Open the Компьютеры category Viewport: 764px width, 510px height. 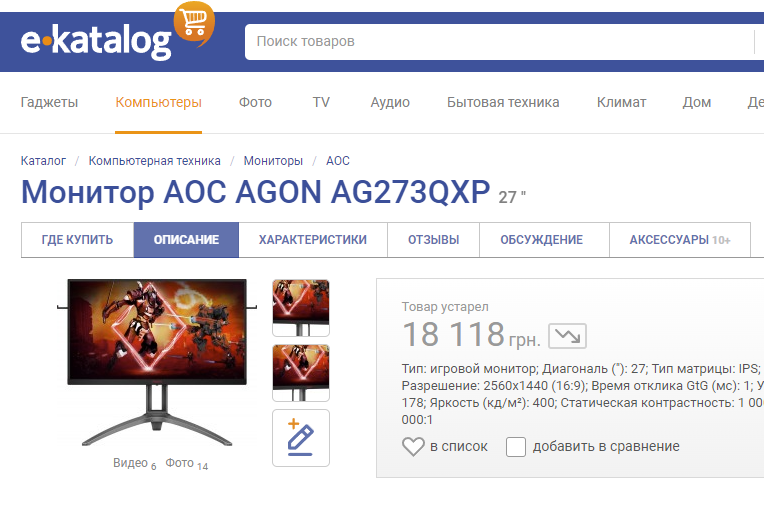pos(158,102)
